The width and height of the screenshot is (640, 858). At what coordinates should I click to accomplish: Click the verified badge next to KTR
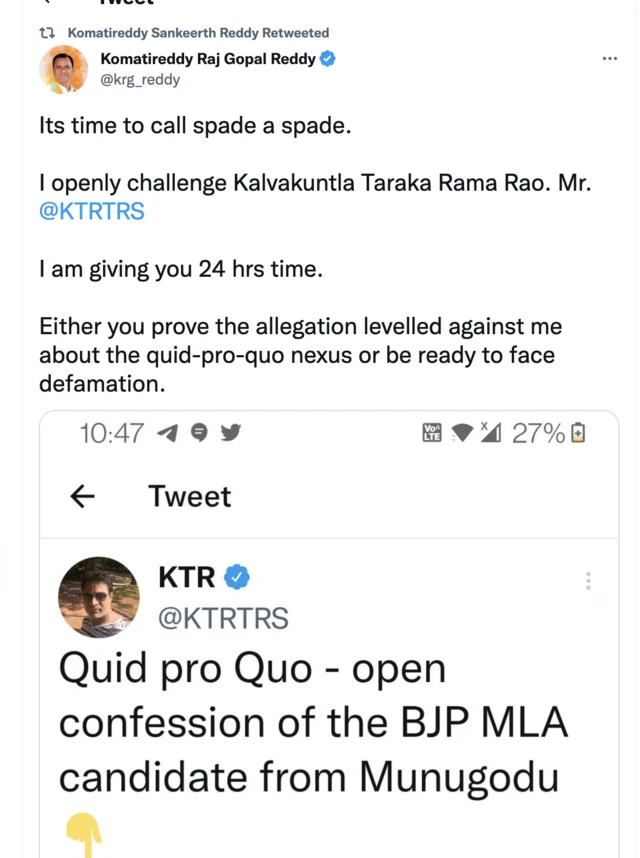tap(237, 577)
